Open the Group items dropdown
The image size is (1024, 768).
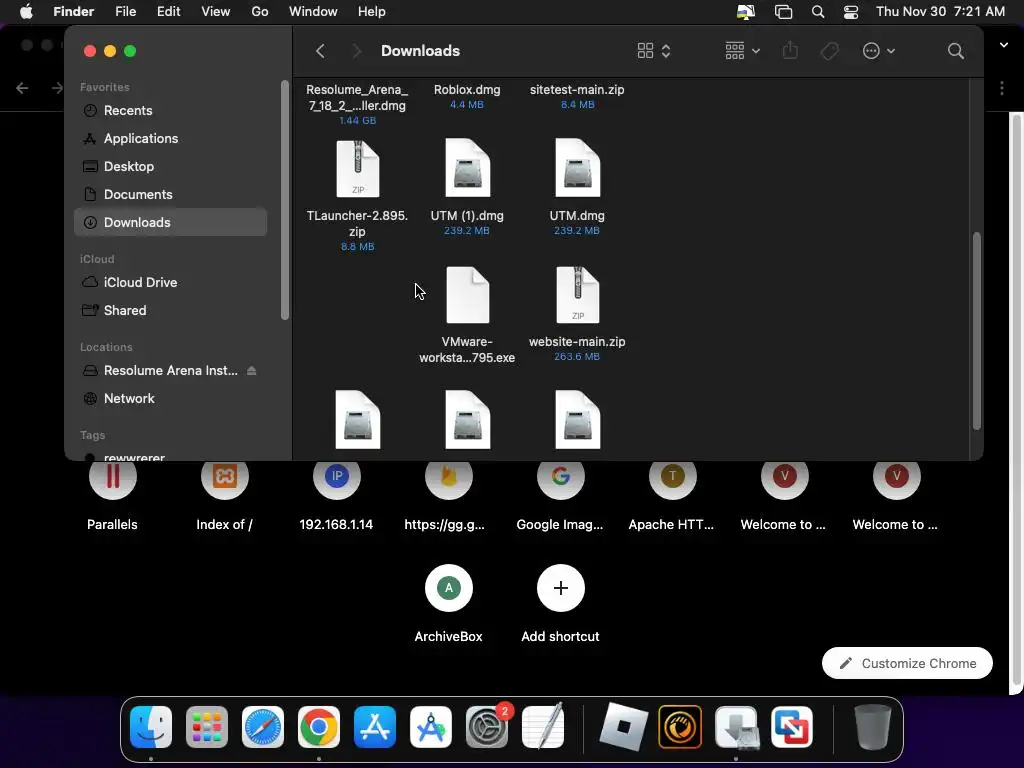[x=742, y=51]
